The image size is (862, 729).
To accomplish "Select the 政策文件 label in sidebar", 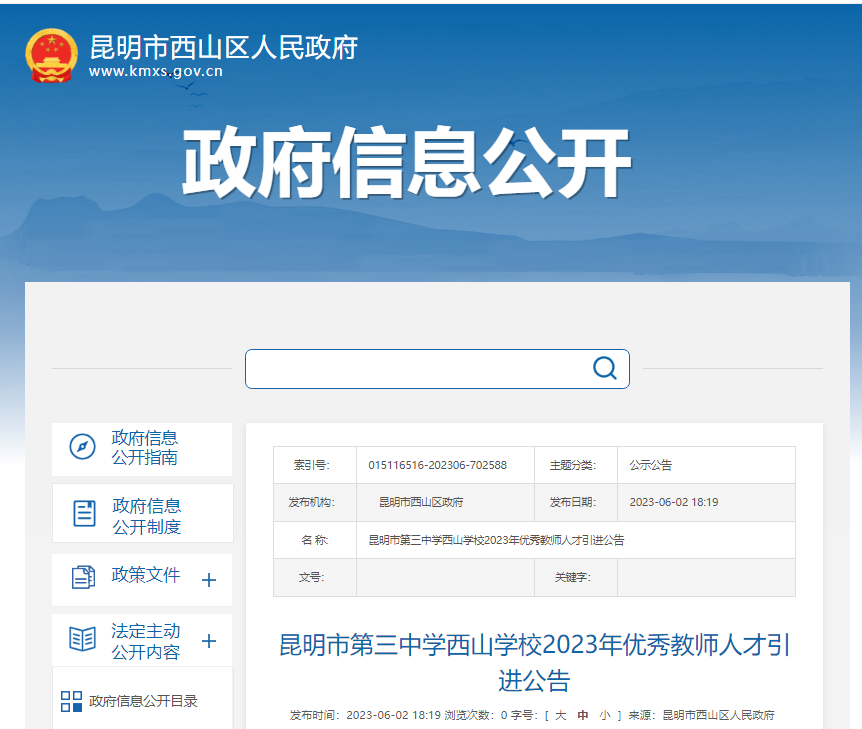I will 146,575.
